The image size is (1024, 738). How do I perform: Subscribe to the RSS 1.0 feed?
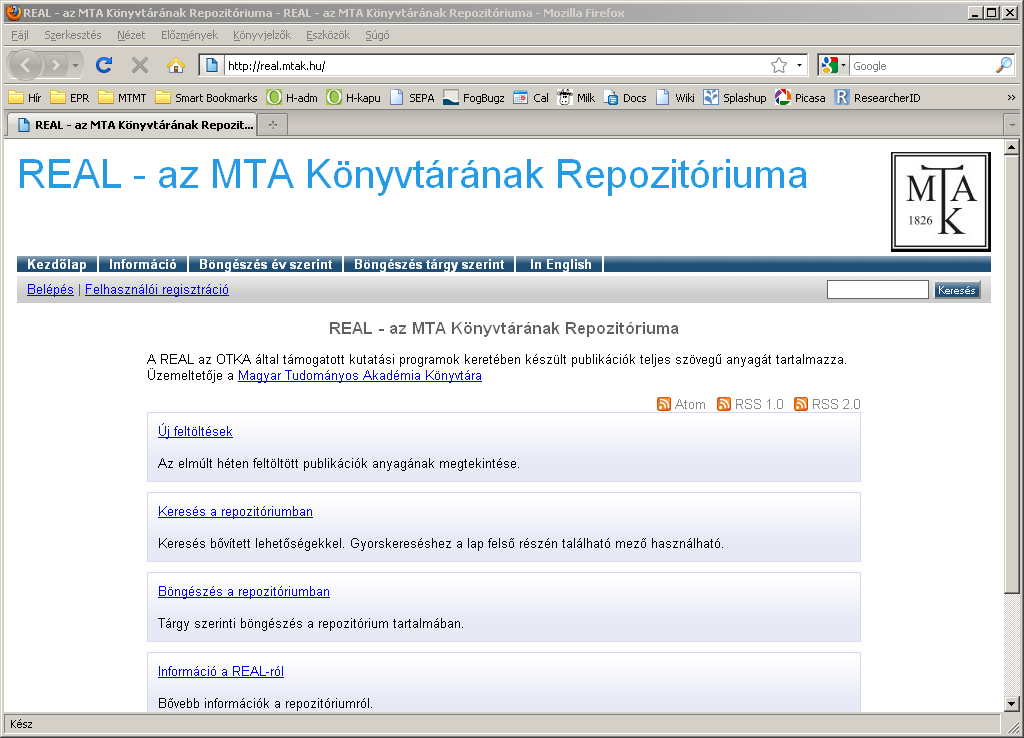click(x=750, y=404)
